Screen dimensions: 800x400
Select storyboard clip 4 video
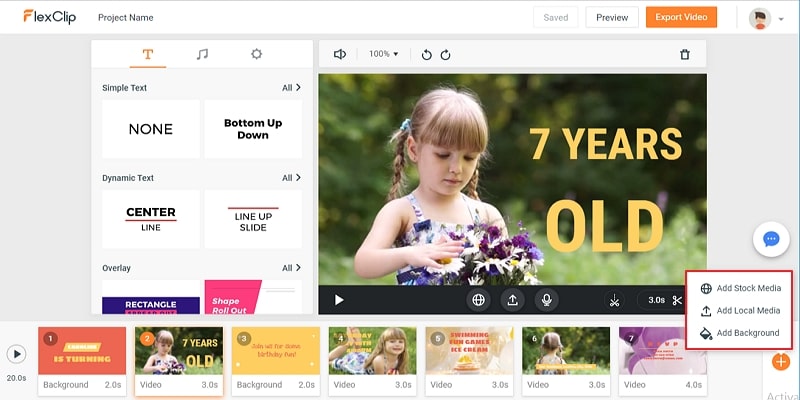click(372, 361)
